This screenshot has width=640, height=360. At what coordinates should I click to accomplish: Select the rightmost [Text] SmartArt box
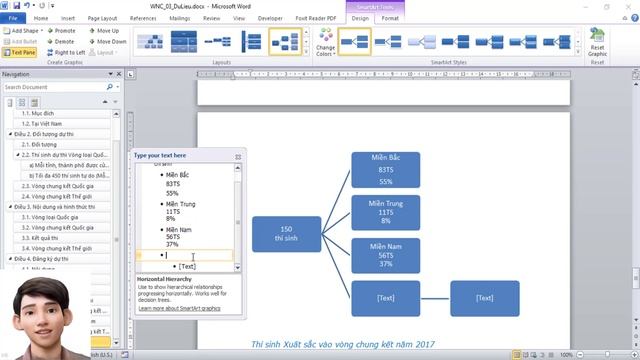click(484, 298)
